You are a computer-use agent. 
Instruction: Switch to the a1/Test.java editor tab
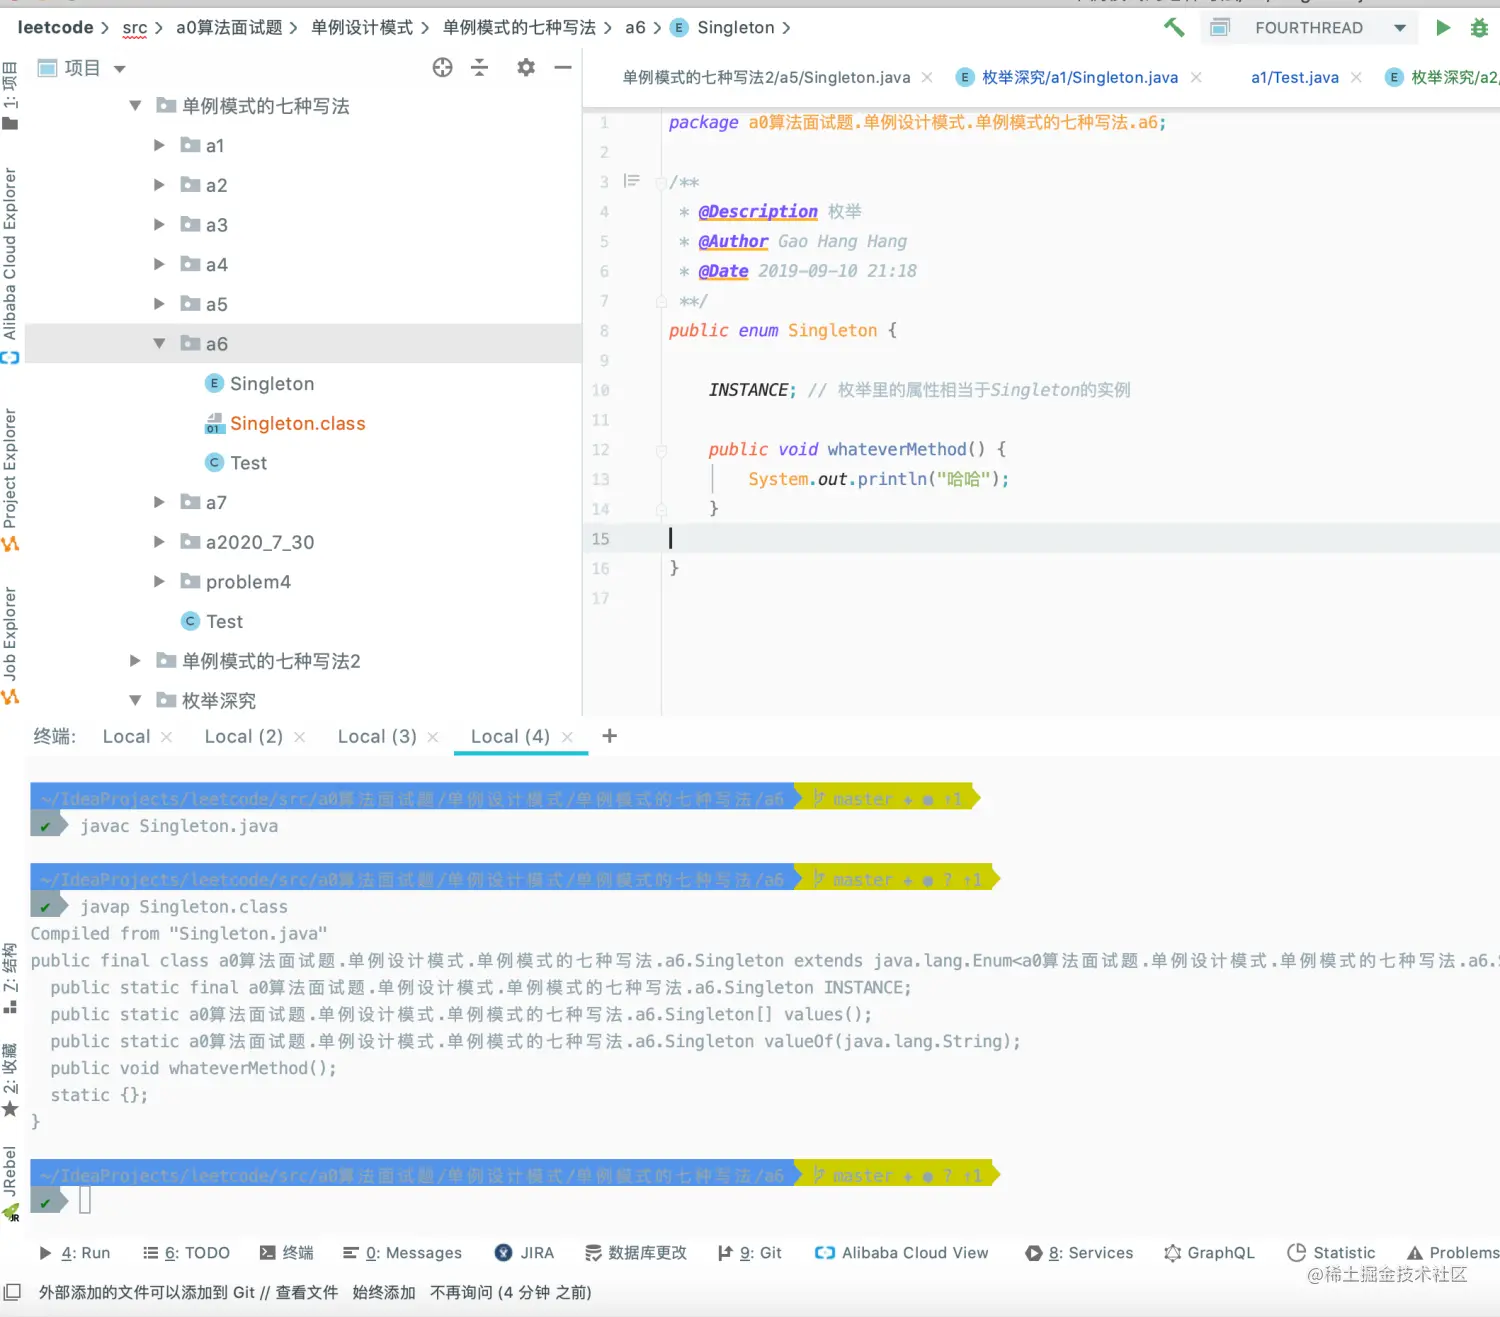pyautogui.click(x=1294, y=77)
